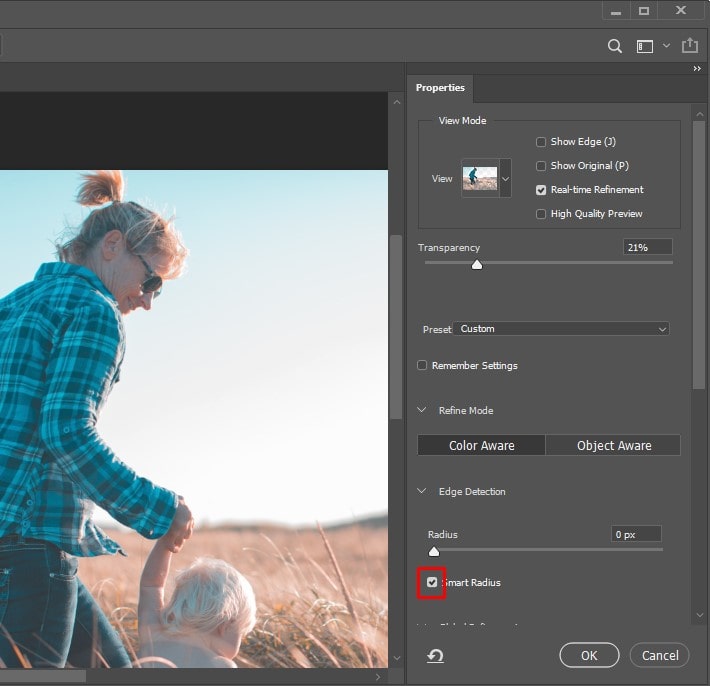The height and width of the screenshot is (686, 710).
Task: Open the View mode thumbnail dropdown
Action: [x=505, y=179]
